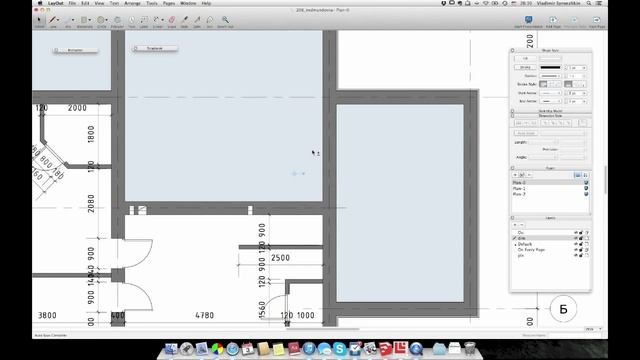640x360 pixels.
Task: Click the fill color swatch
Action: tap(550, 58)
